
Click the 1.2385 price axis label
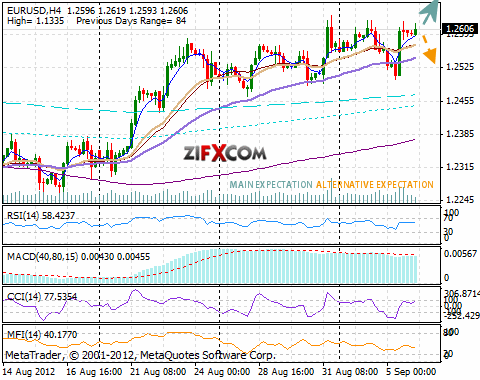tap(460, 134)
